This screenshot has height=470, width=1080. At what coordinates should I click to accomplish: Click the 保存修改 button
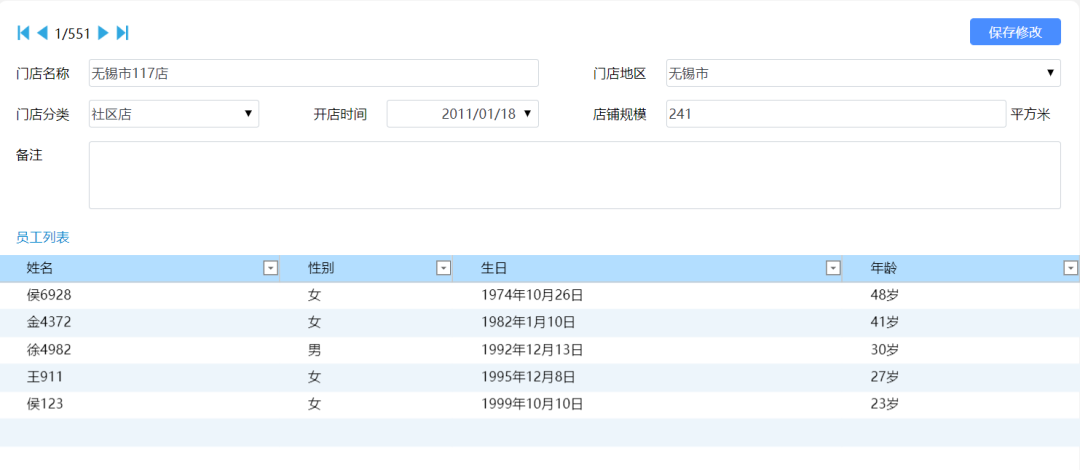pos(1014,32)
